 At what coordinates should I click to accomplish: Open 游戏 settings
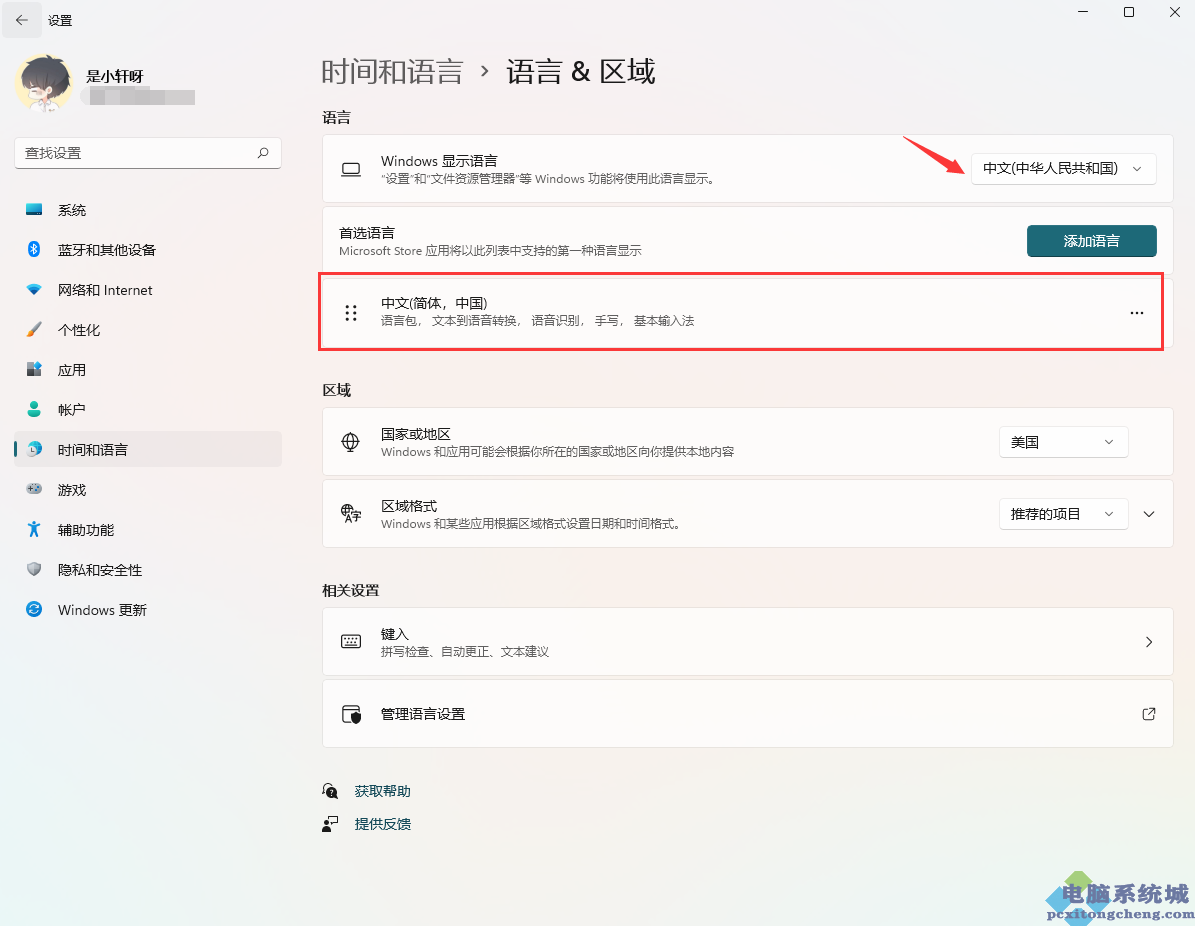148,490
